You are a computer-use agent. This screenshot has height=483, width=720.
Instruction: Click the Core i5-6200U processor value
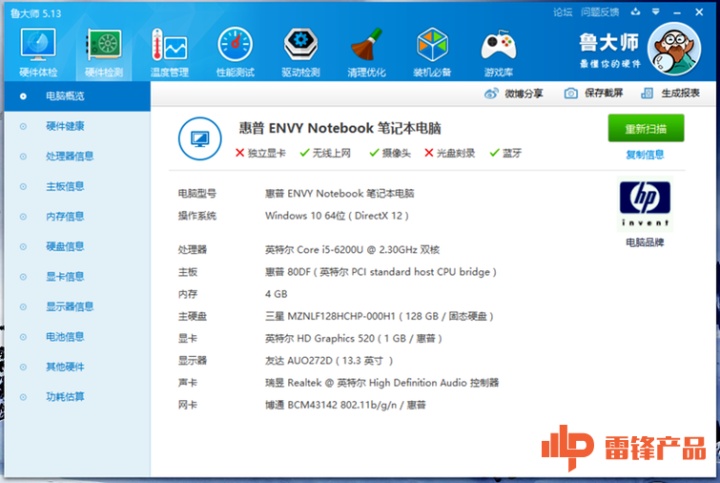pyautogui.click(x=352, y=250)
